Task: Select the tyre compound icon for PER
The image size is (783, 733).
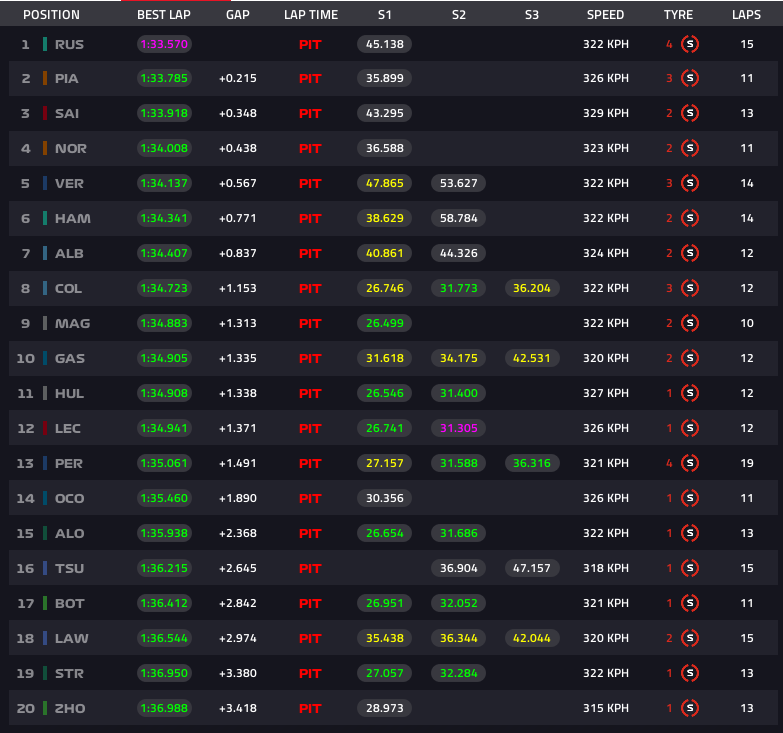Action: [690, 464]
